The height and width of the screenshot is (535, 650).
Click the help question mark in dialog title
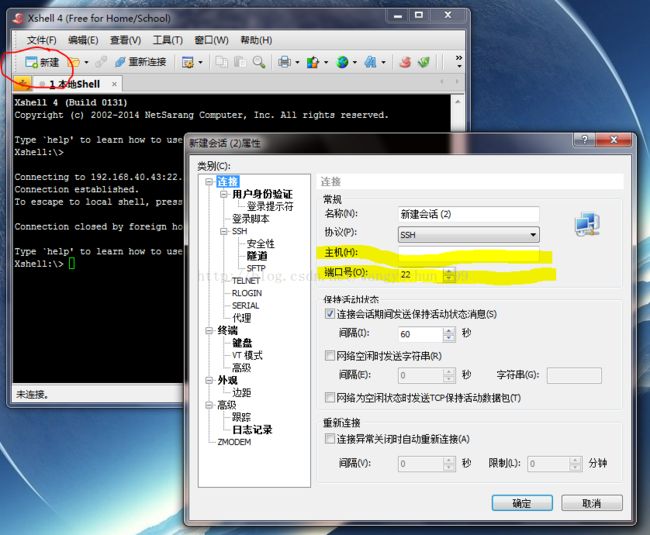(x=585, y=140)
